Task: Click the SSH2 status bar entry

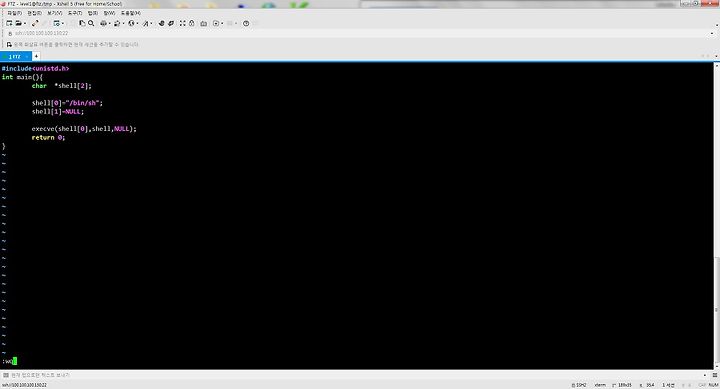Action: coord(579,385)
